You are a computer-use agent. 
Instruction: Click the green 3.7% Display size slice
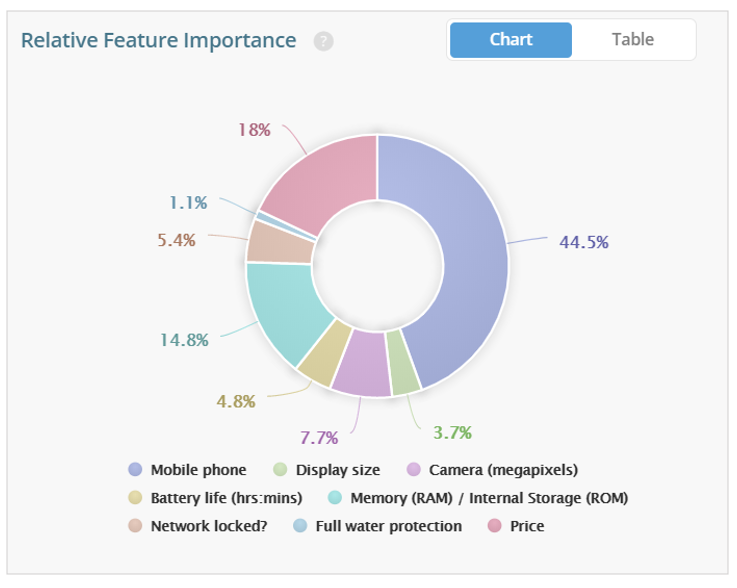(403, 362)
